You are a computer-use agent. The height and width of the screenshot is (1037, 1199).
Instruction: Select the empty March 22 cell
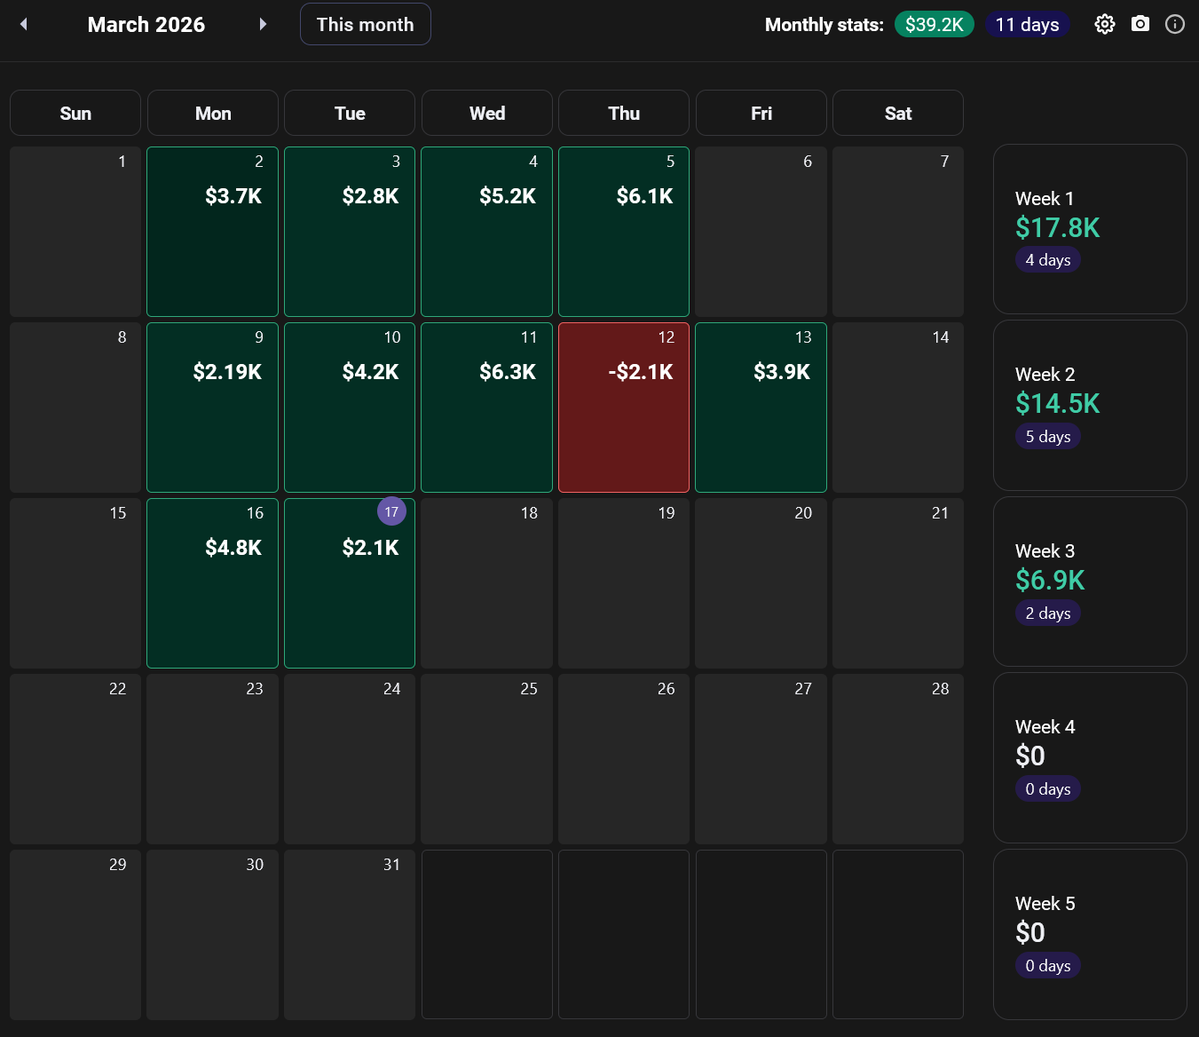(x=75, y=759)
